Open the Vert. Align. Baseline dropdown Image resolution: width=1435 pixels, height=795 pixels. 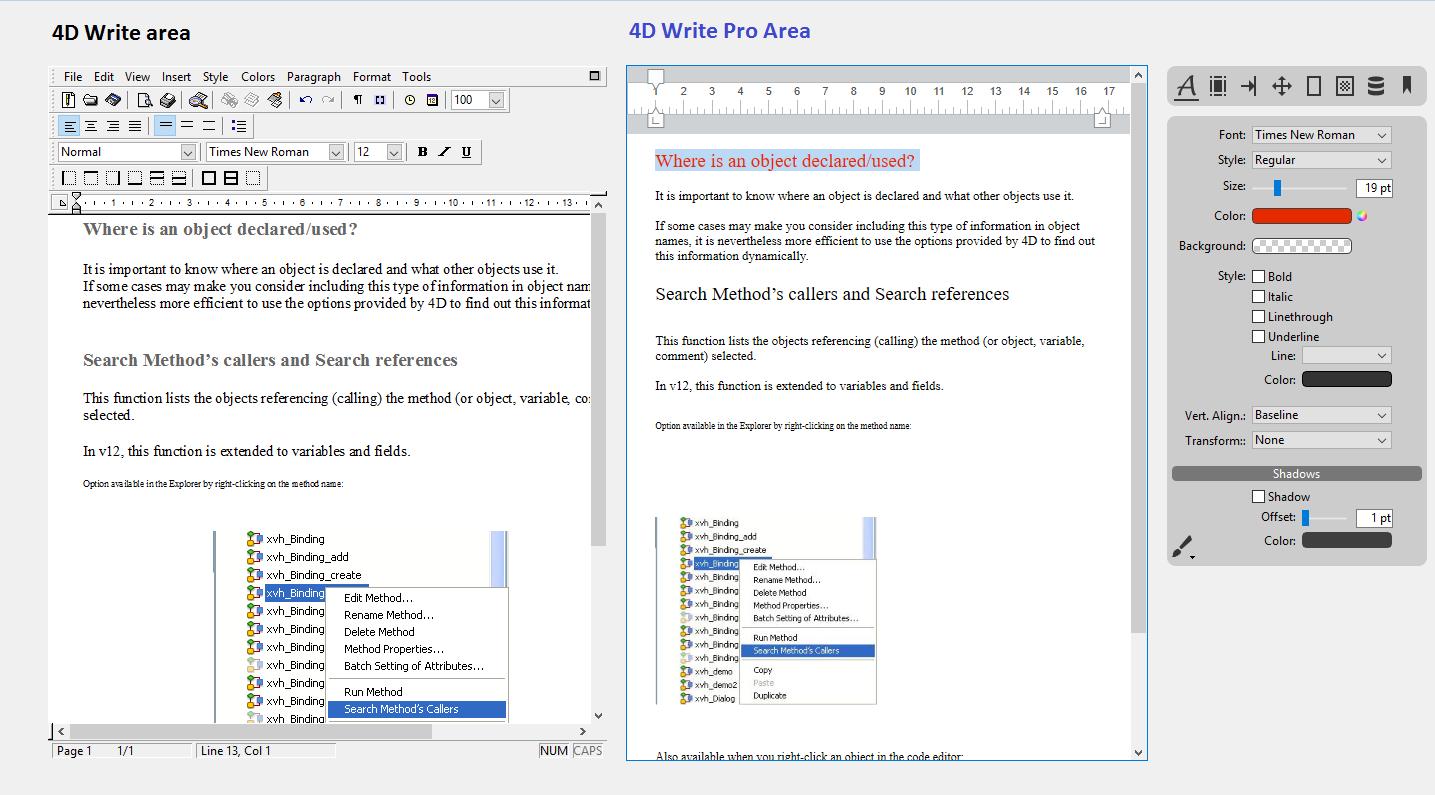pyautogui.click(x=1321, y=415)
